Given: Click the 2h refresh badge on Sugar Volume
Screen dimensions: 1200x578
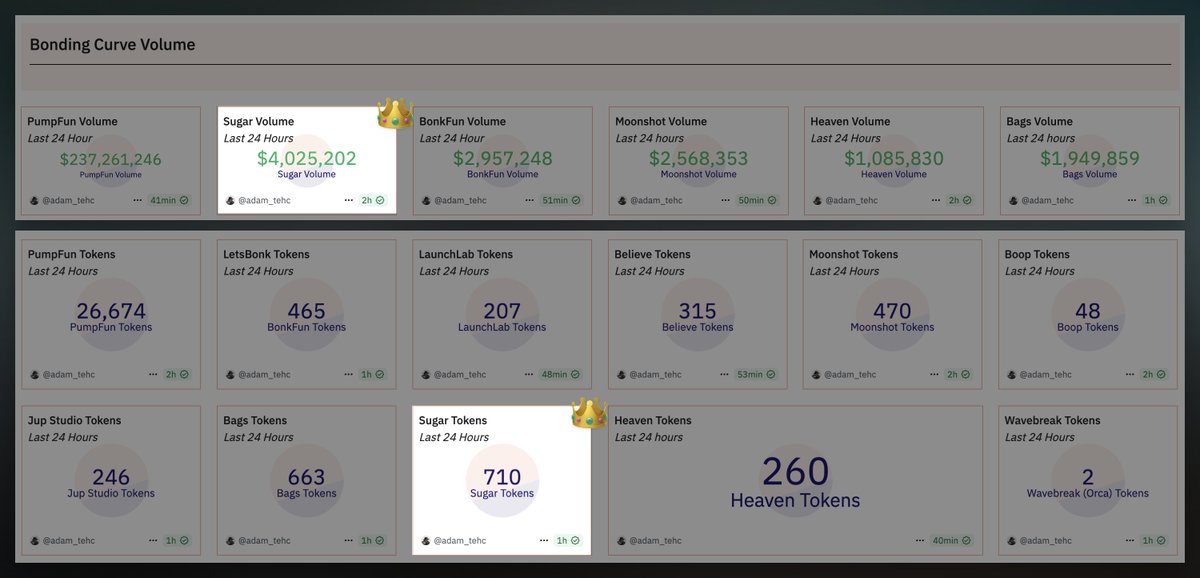Looking at the screenshot, I should [373, 200].
